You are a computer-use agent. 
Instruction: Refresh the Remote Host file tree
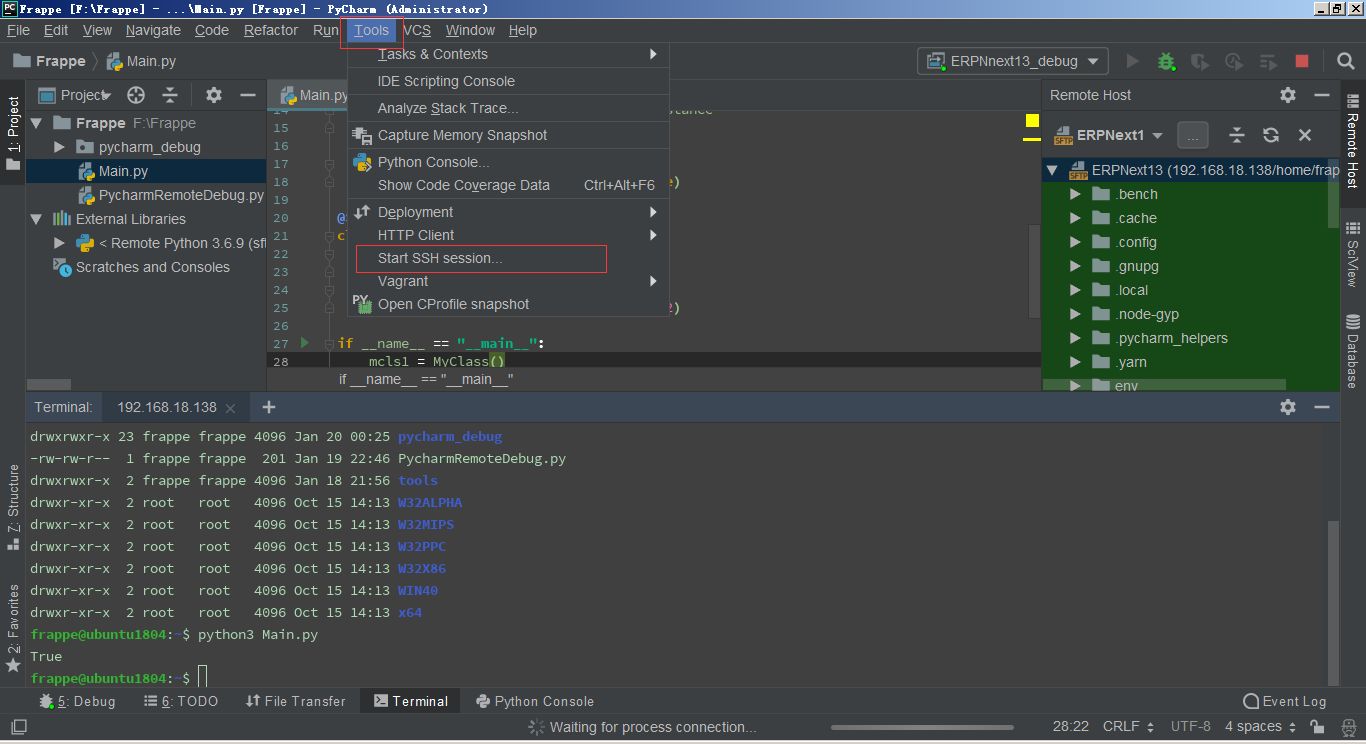tap(1271, 135)
